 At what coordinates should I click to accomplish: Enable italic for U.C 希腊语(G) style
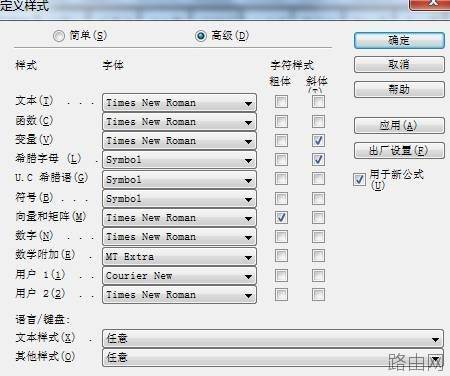(318, 179)
